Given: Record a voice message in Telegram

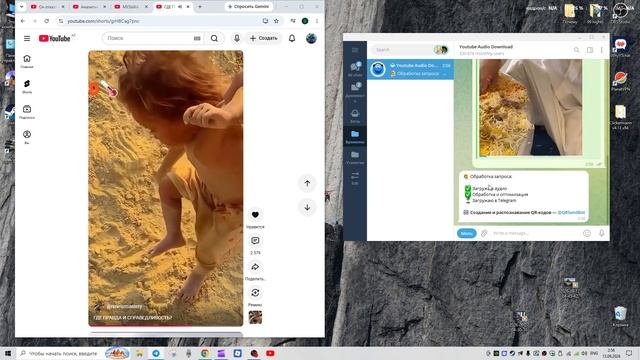Looking at the screenshot, I should tap(602, 233).
